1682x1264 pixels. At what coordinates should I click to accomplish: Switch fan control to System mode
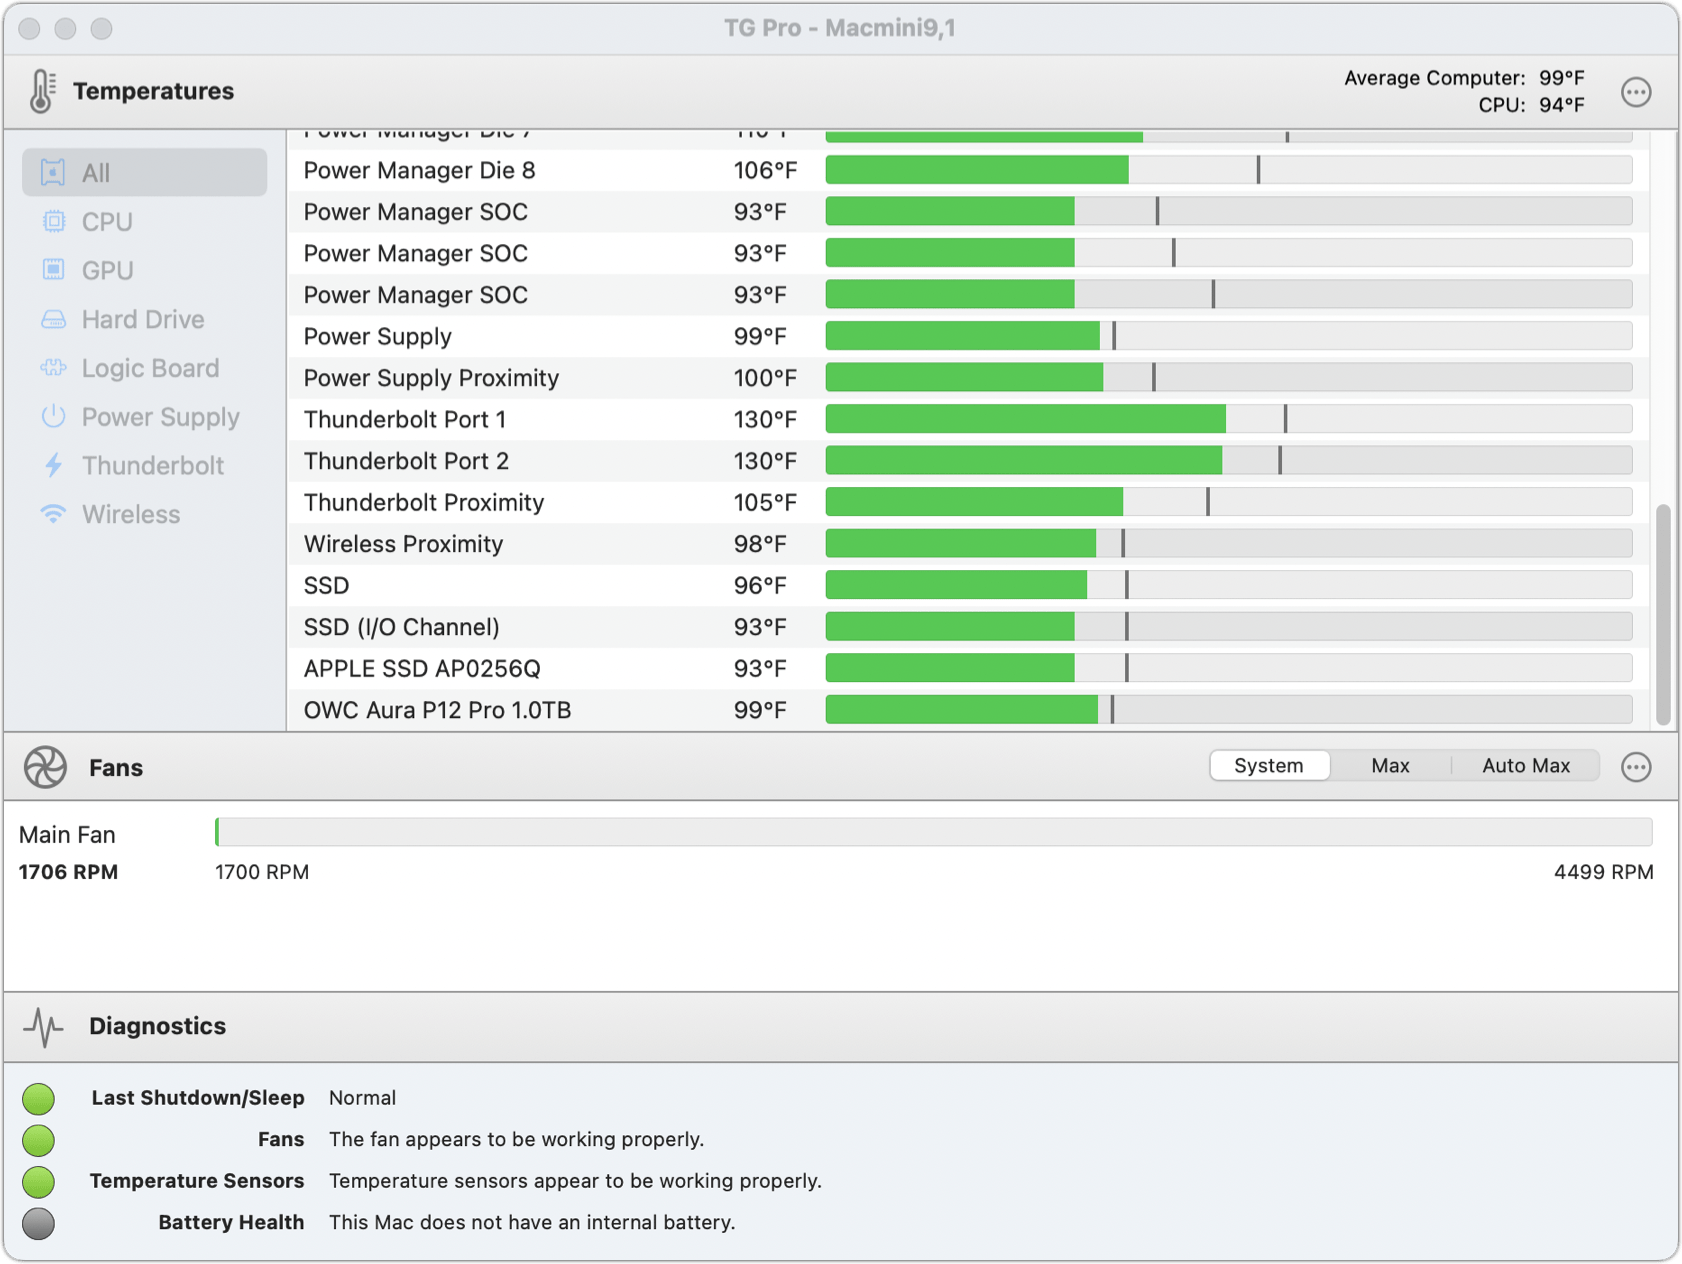[x=1269, y=765]
